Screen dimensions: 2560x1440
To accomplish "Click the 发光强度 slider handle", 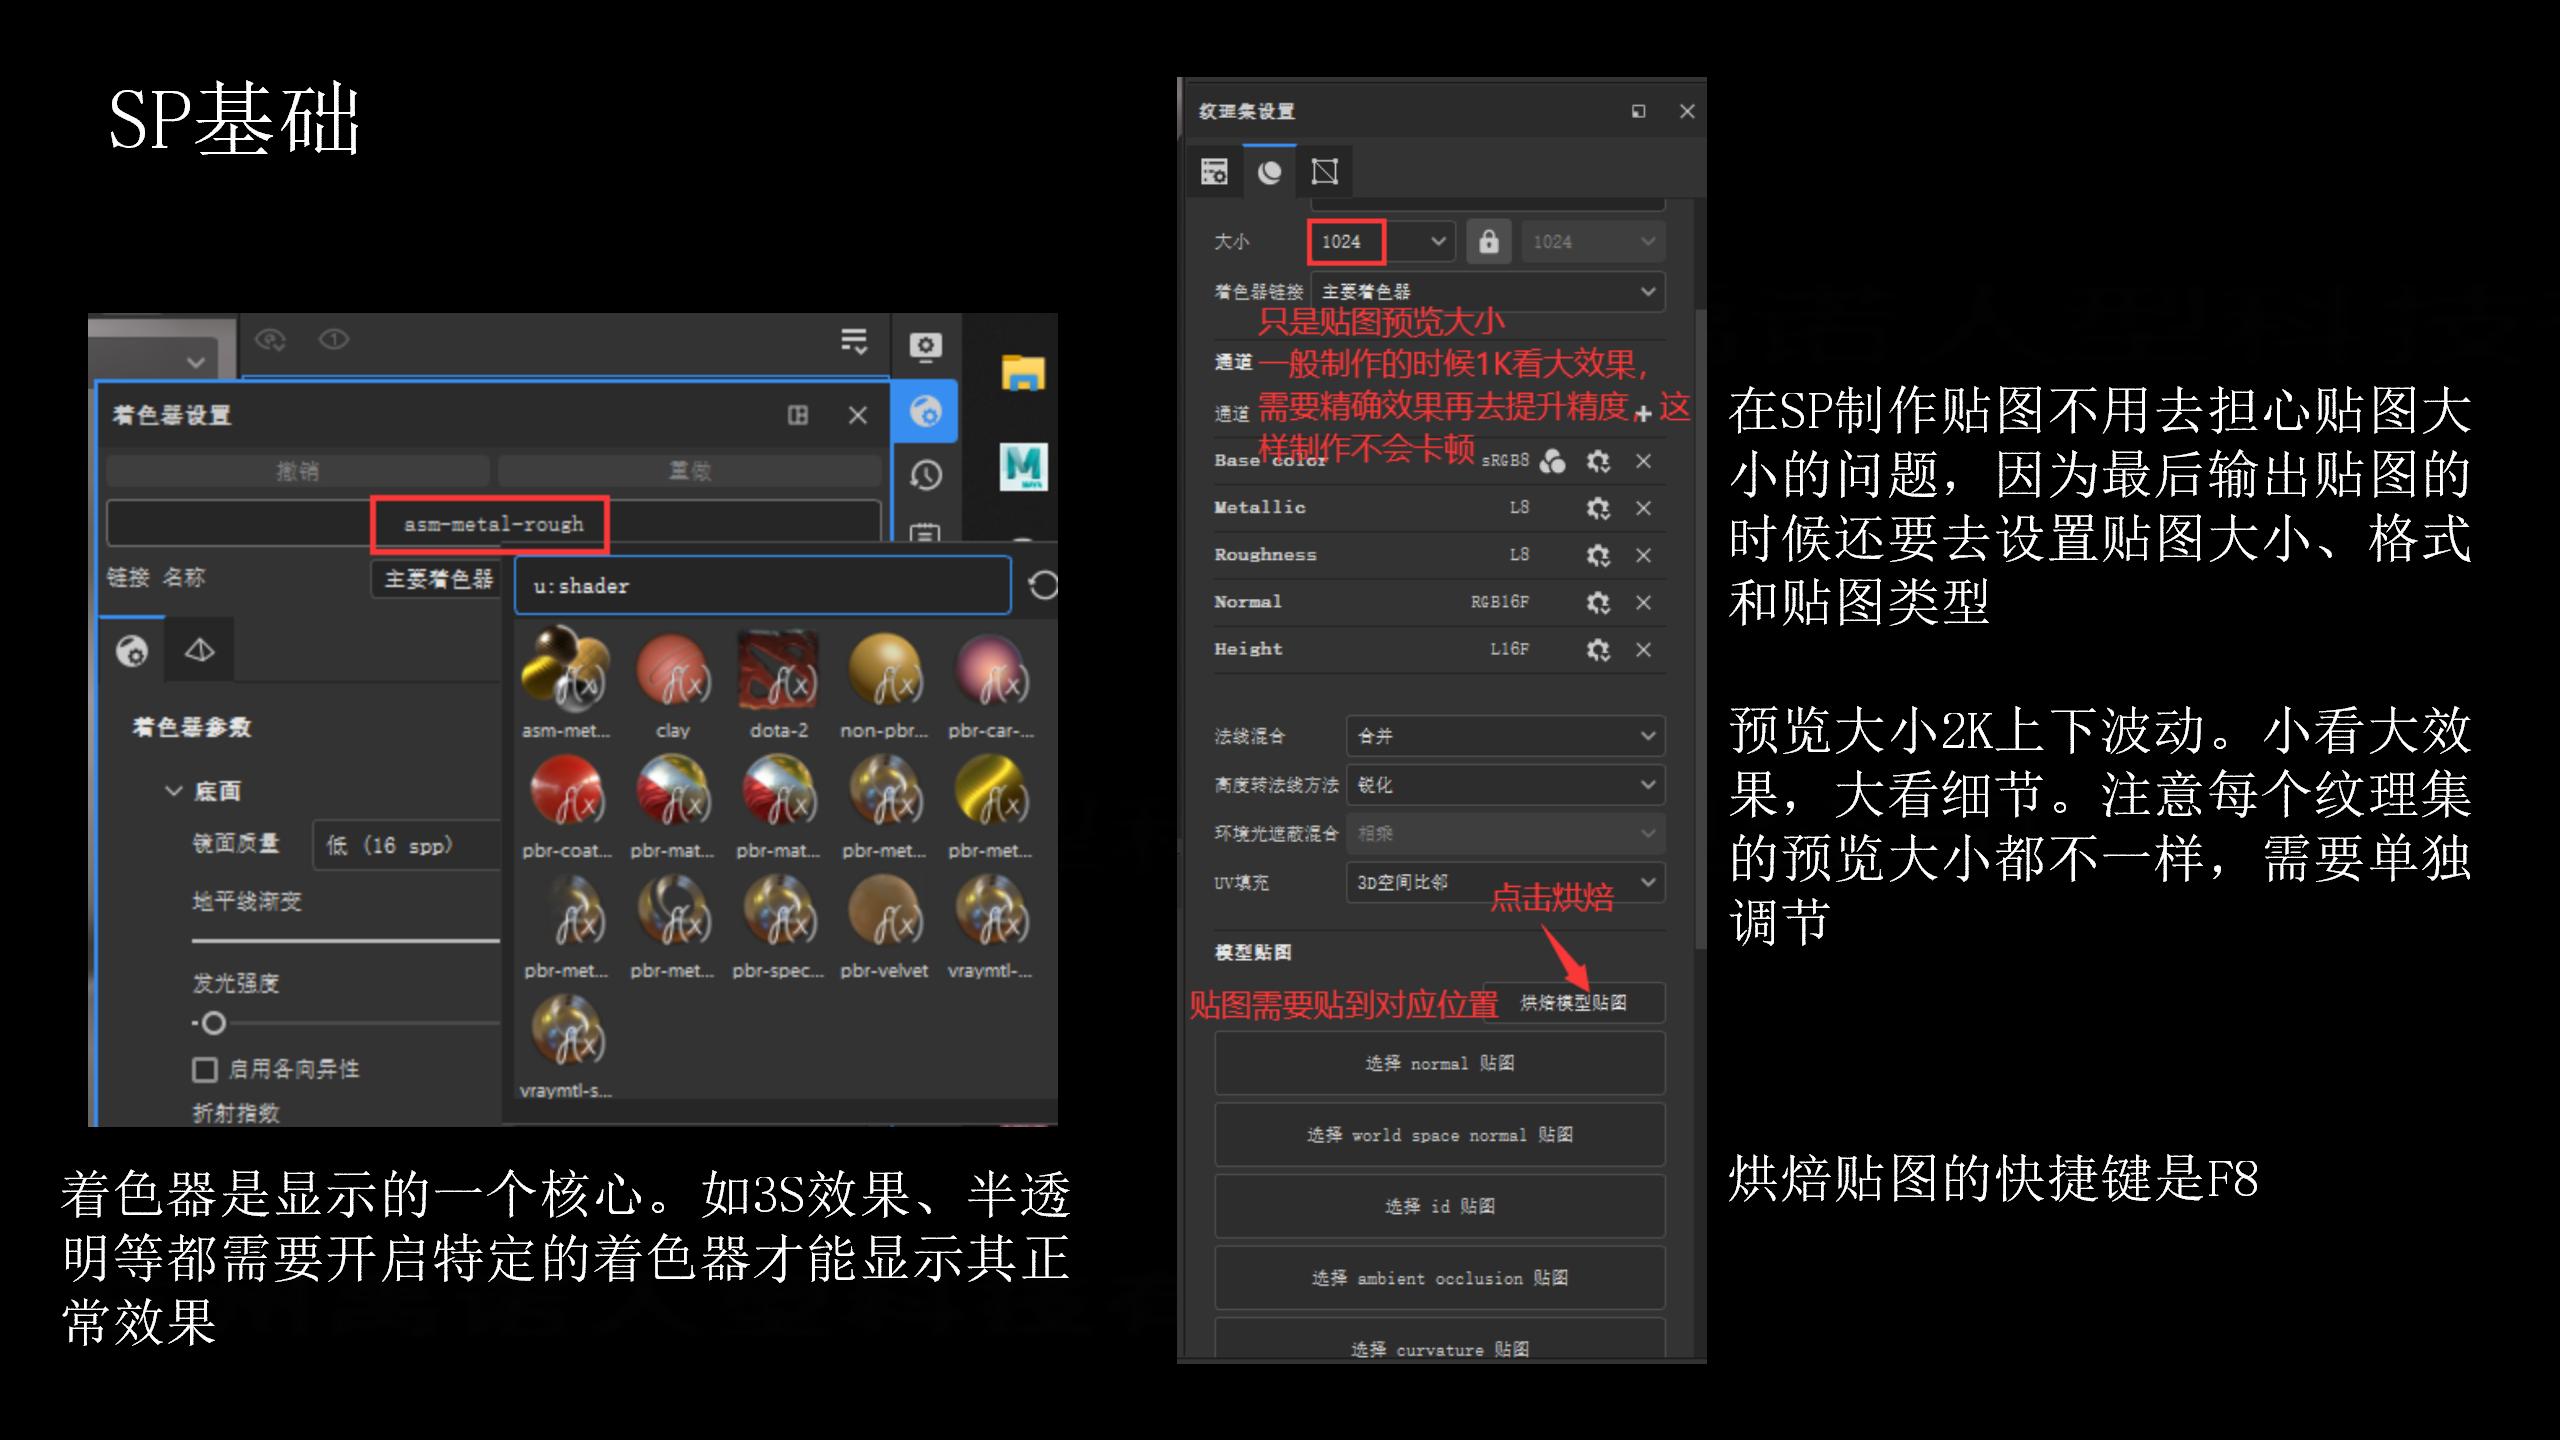I will pyautogui.click(x=213, y=1024).
